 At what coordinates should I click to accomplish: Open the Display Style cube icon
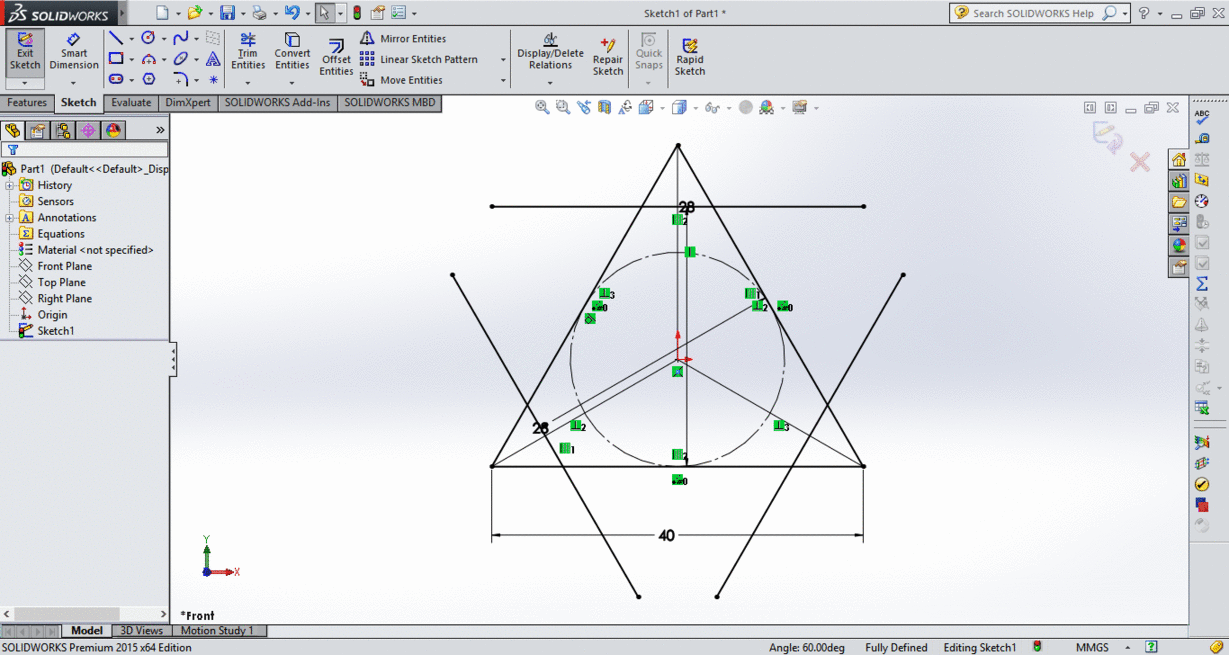click(x=679, y=107)
